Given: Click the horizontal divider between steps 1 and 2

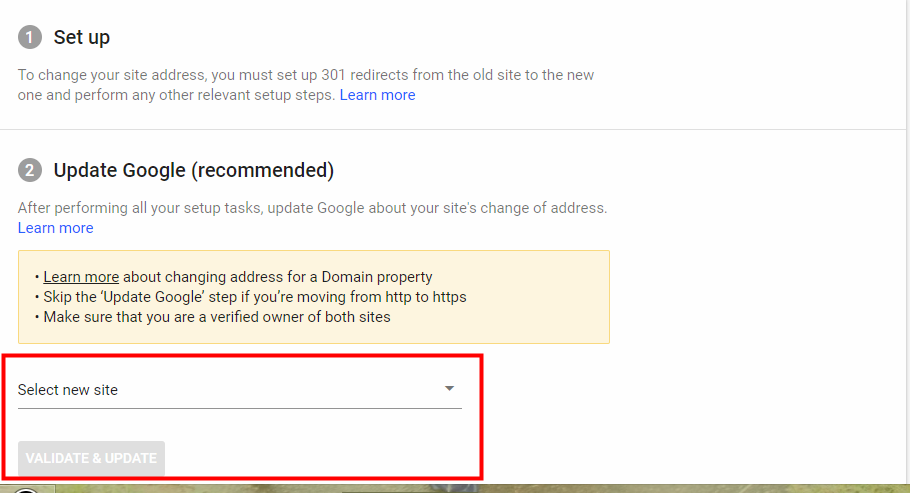Looking at the screenshot, I should 453,129.
